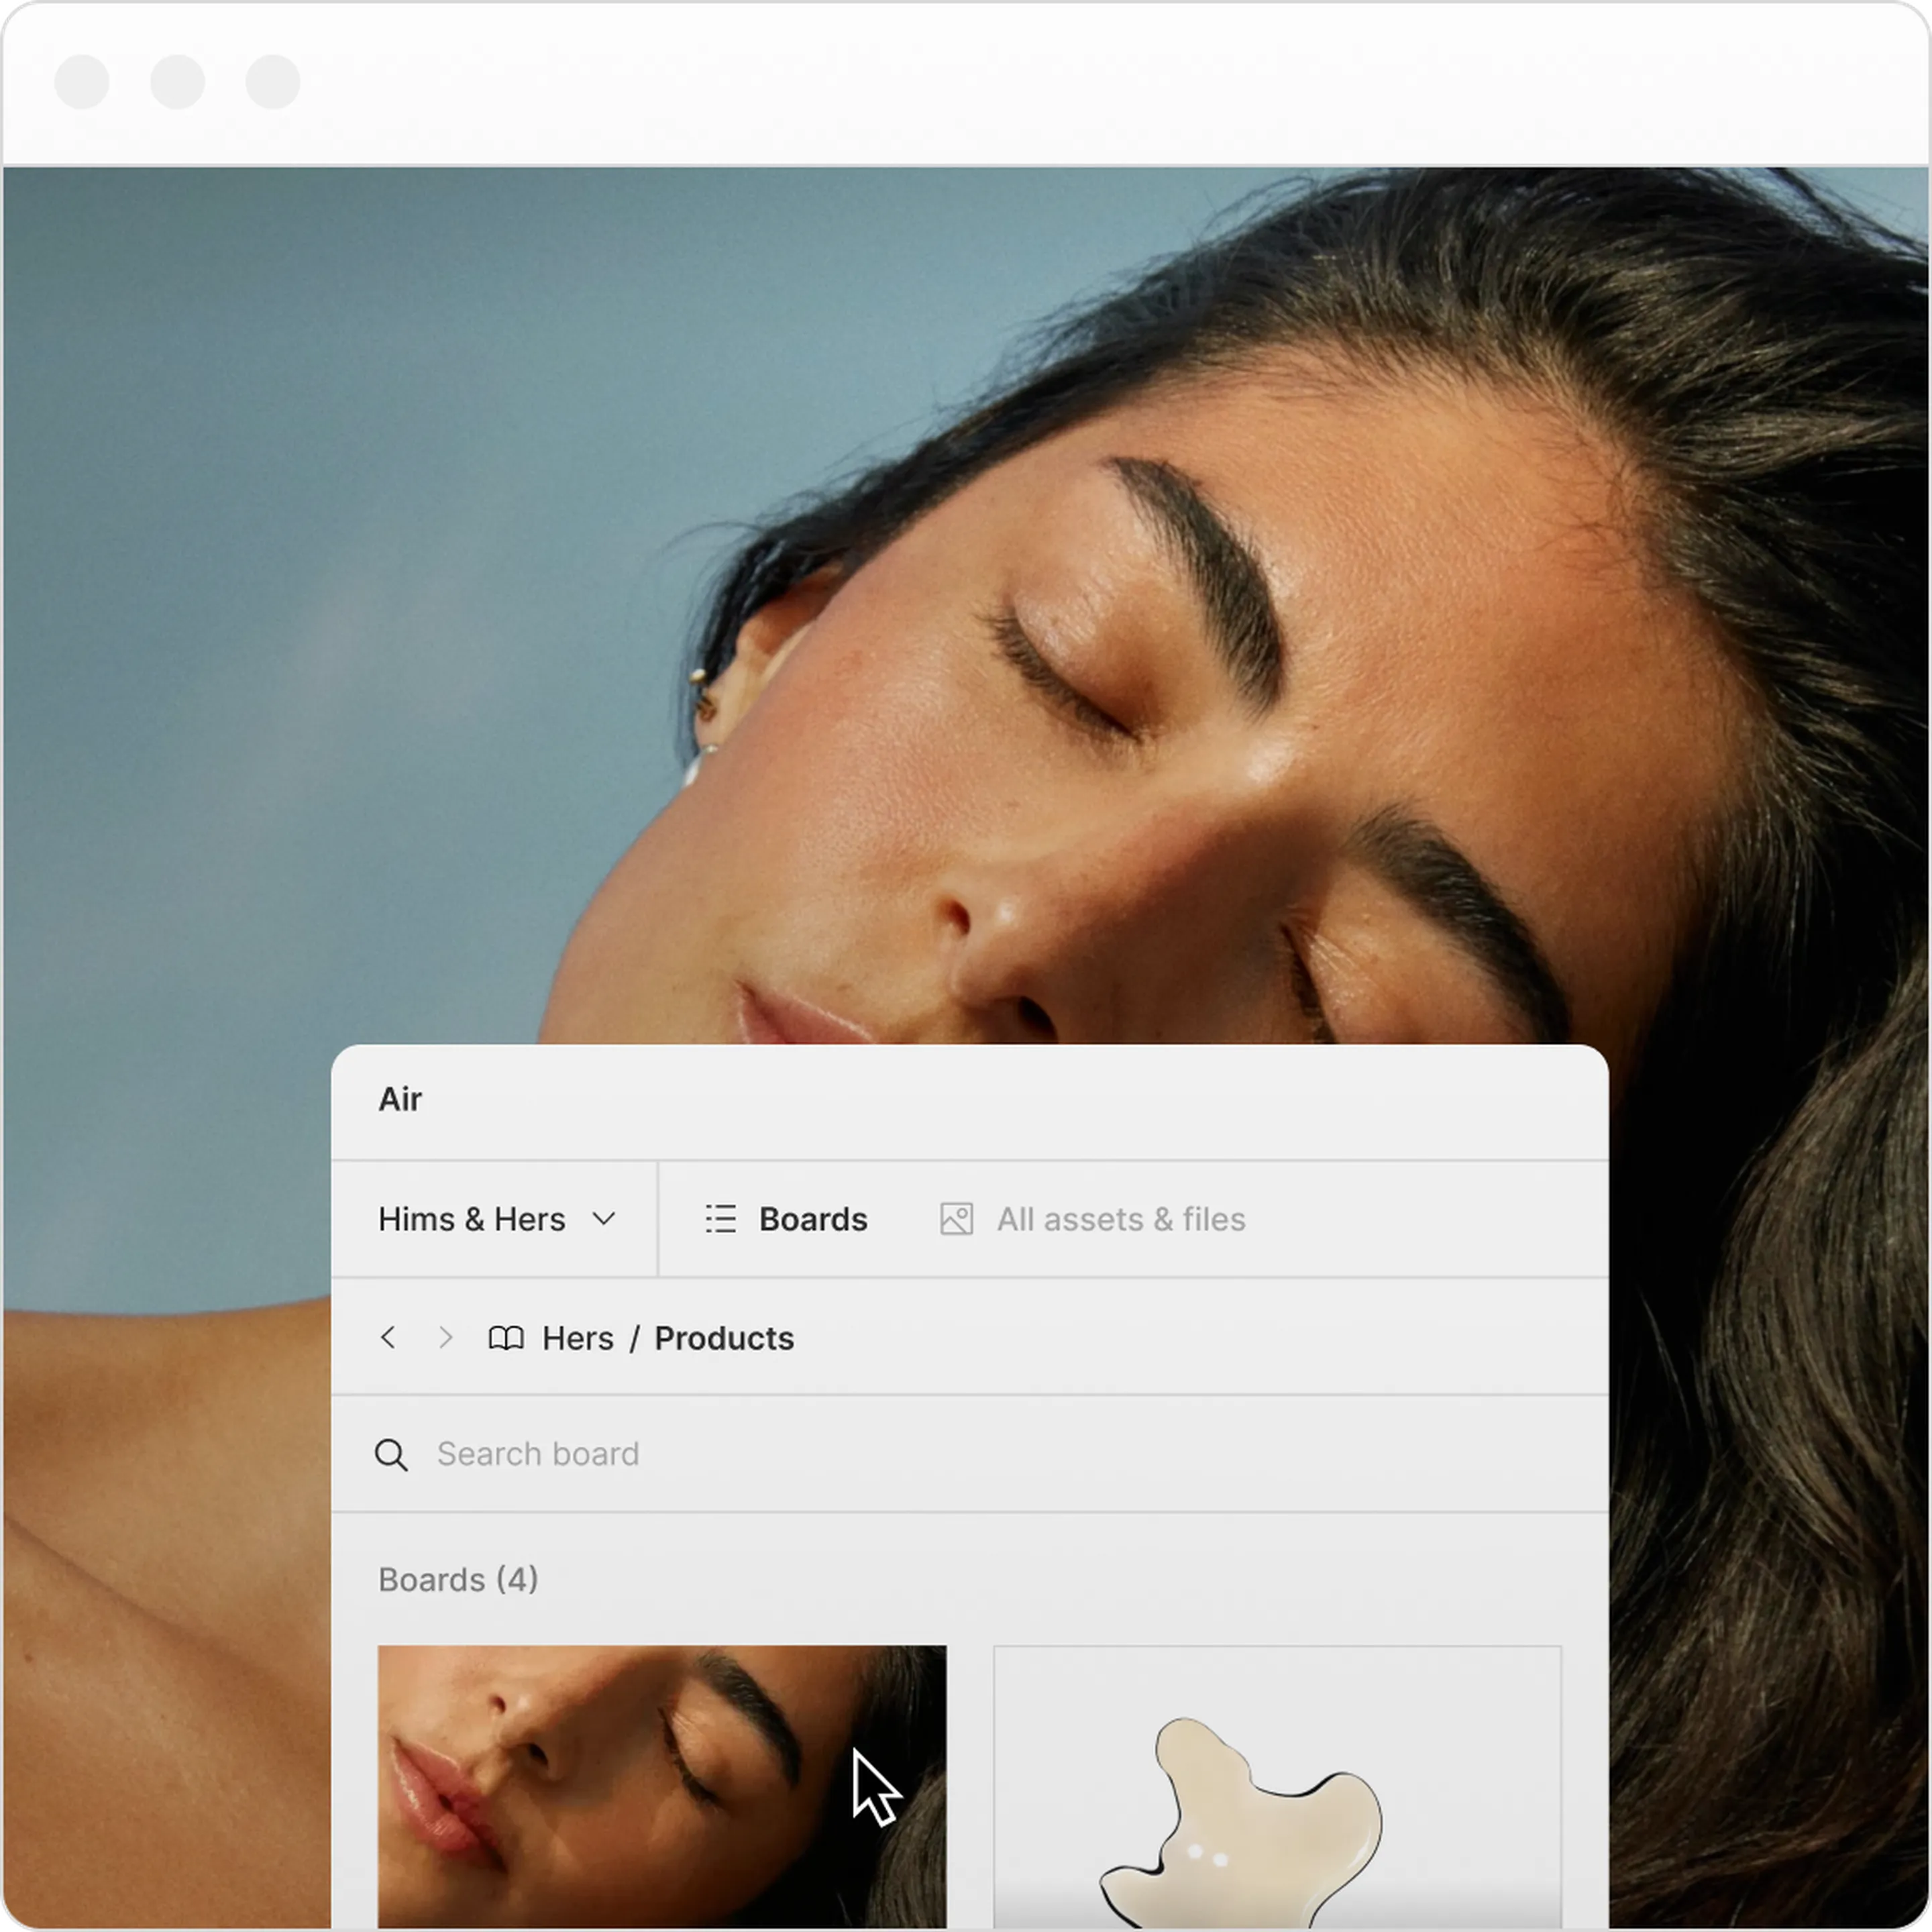
Task: Open the Hims & Hers workspace dropdown
Action: [496, 1219]
